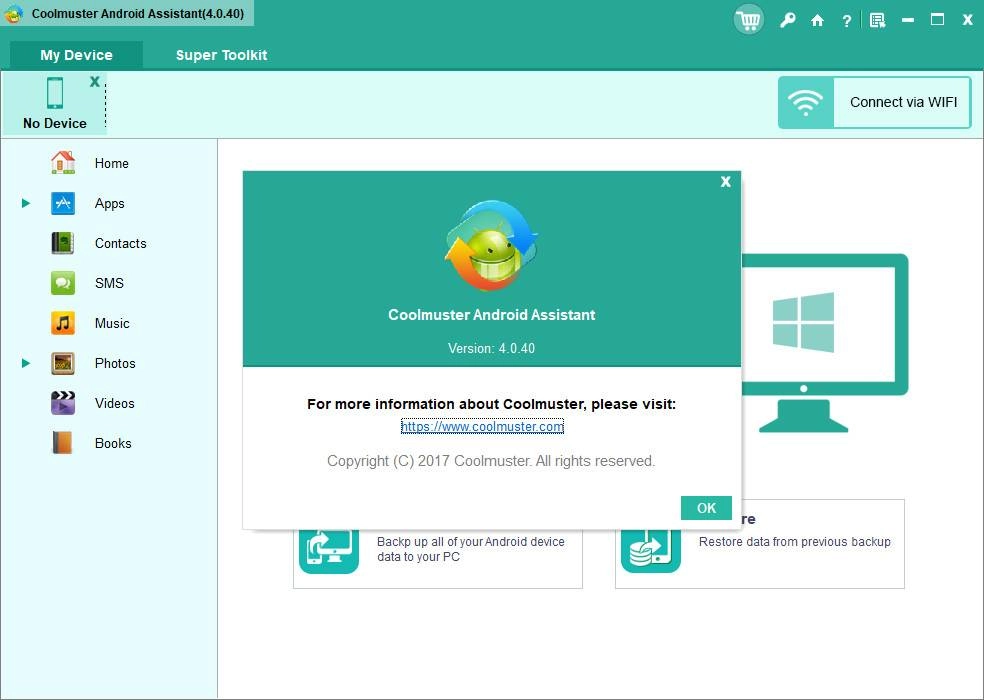Expand the Apps tree arrow
The width and height of the screenshot is (984, 700).
point(26,203)
